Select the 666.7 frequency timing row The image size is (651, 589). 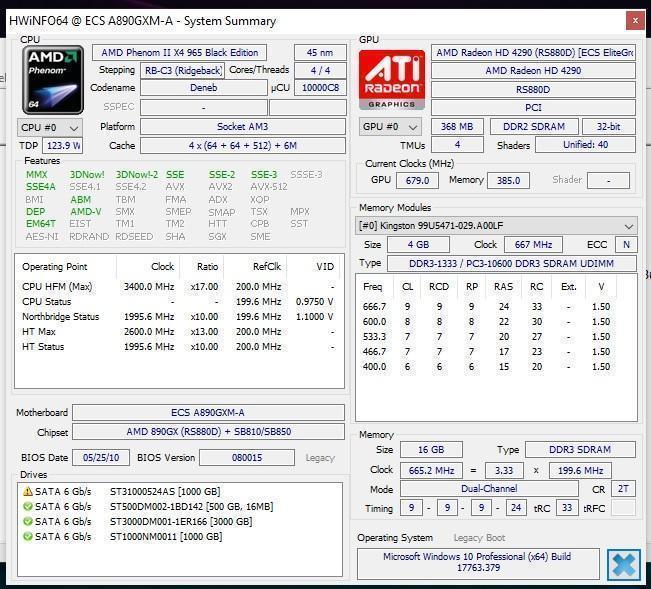(x=487, y=307)
